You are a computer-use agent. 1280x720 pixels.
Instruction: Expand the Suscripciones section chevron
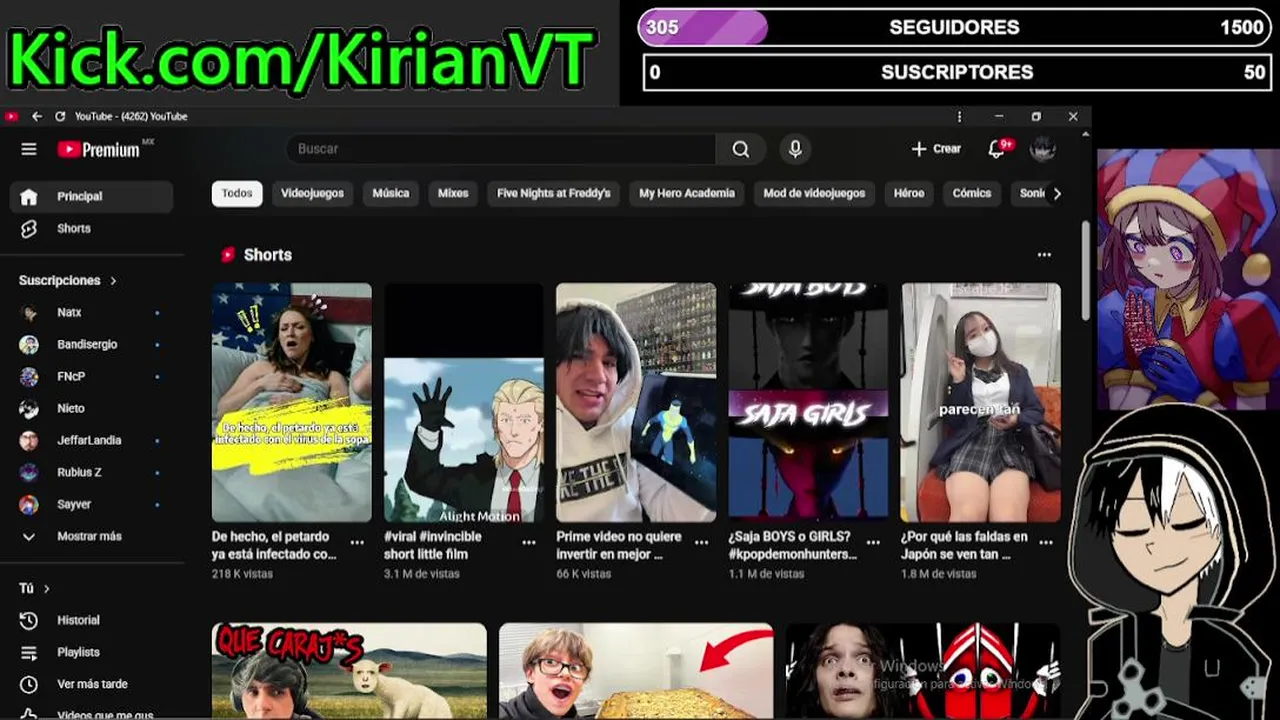pyautogui.click(x=113, y=281)
